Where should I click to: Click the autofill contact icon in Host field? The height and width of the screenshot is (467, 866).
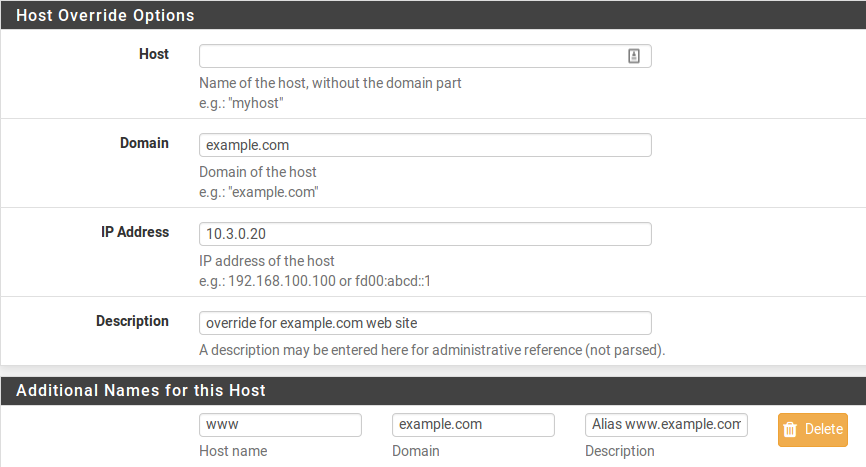pos(634,56)
